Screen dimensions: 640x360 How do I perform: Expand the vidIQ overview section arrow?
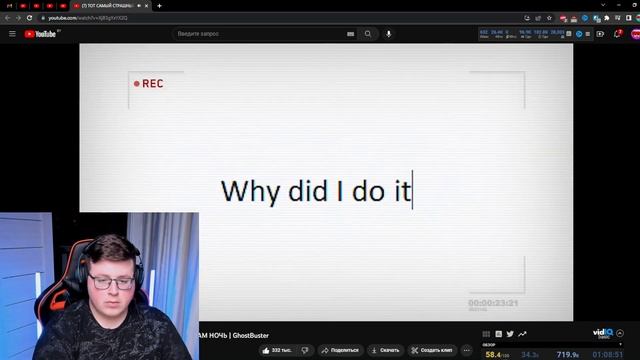pyautogui.click(x=620, y=344)
